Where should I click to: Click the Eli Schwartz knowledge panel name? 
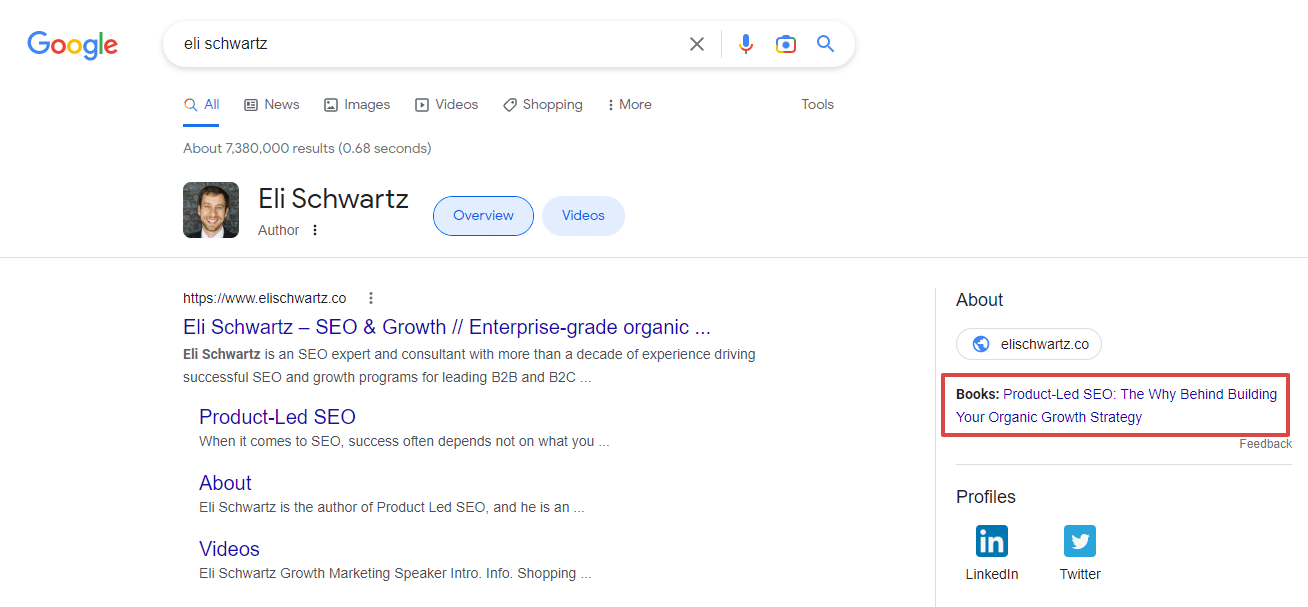coord(333,198)
